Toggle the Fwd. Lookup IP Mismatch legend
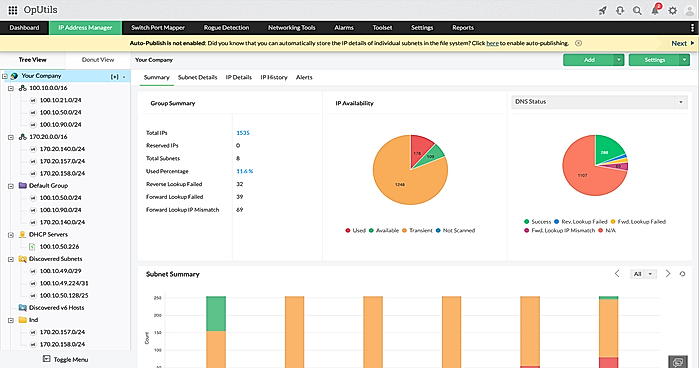This screenshot has height=368, width=699. pos(559,231)
